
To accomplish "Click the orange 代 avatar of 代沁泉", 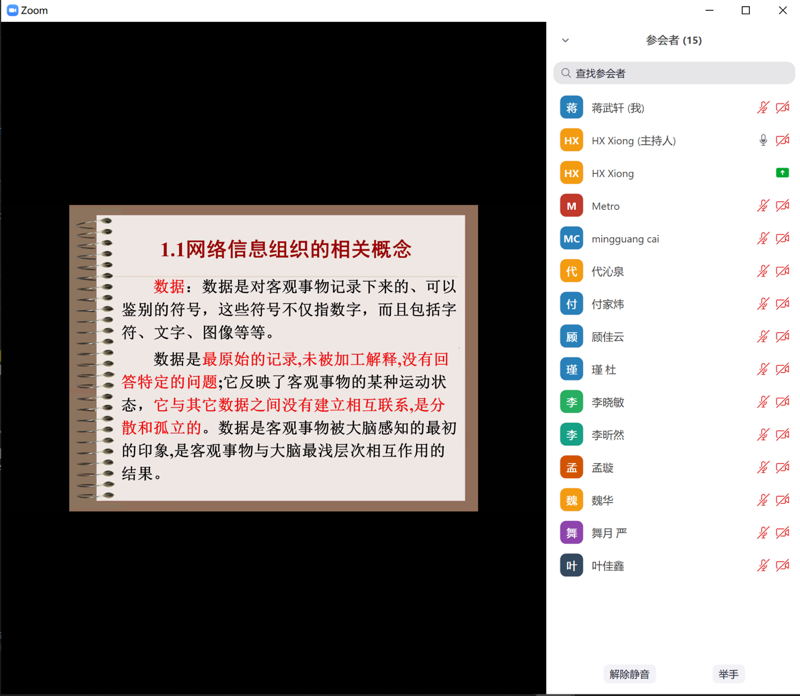I will pyautogui.click(x=571, y=271).
